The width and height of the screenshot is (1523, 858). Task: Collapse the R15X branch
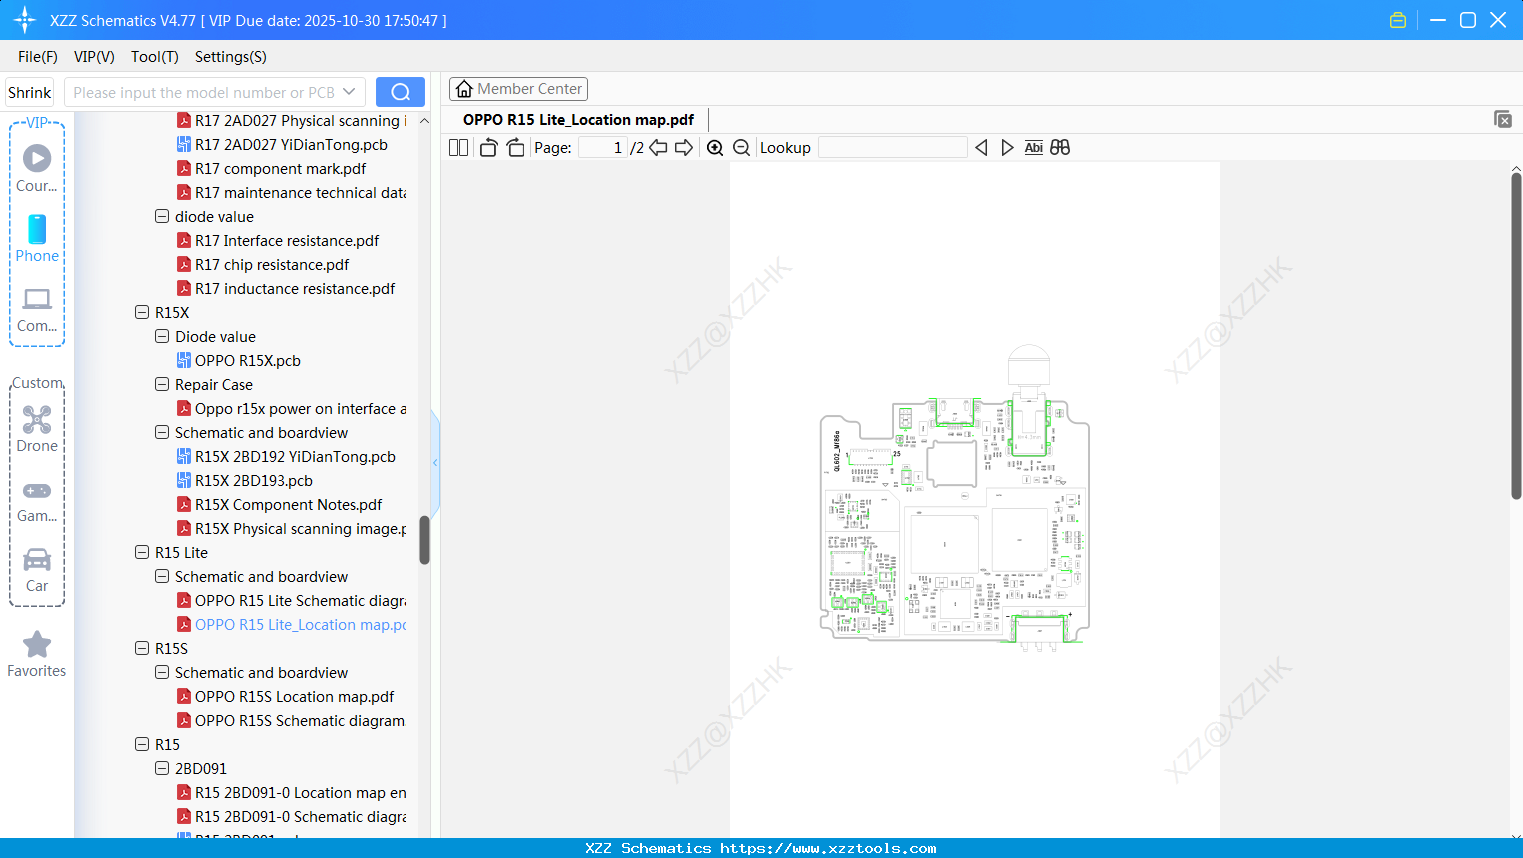tap(142, 312)
